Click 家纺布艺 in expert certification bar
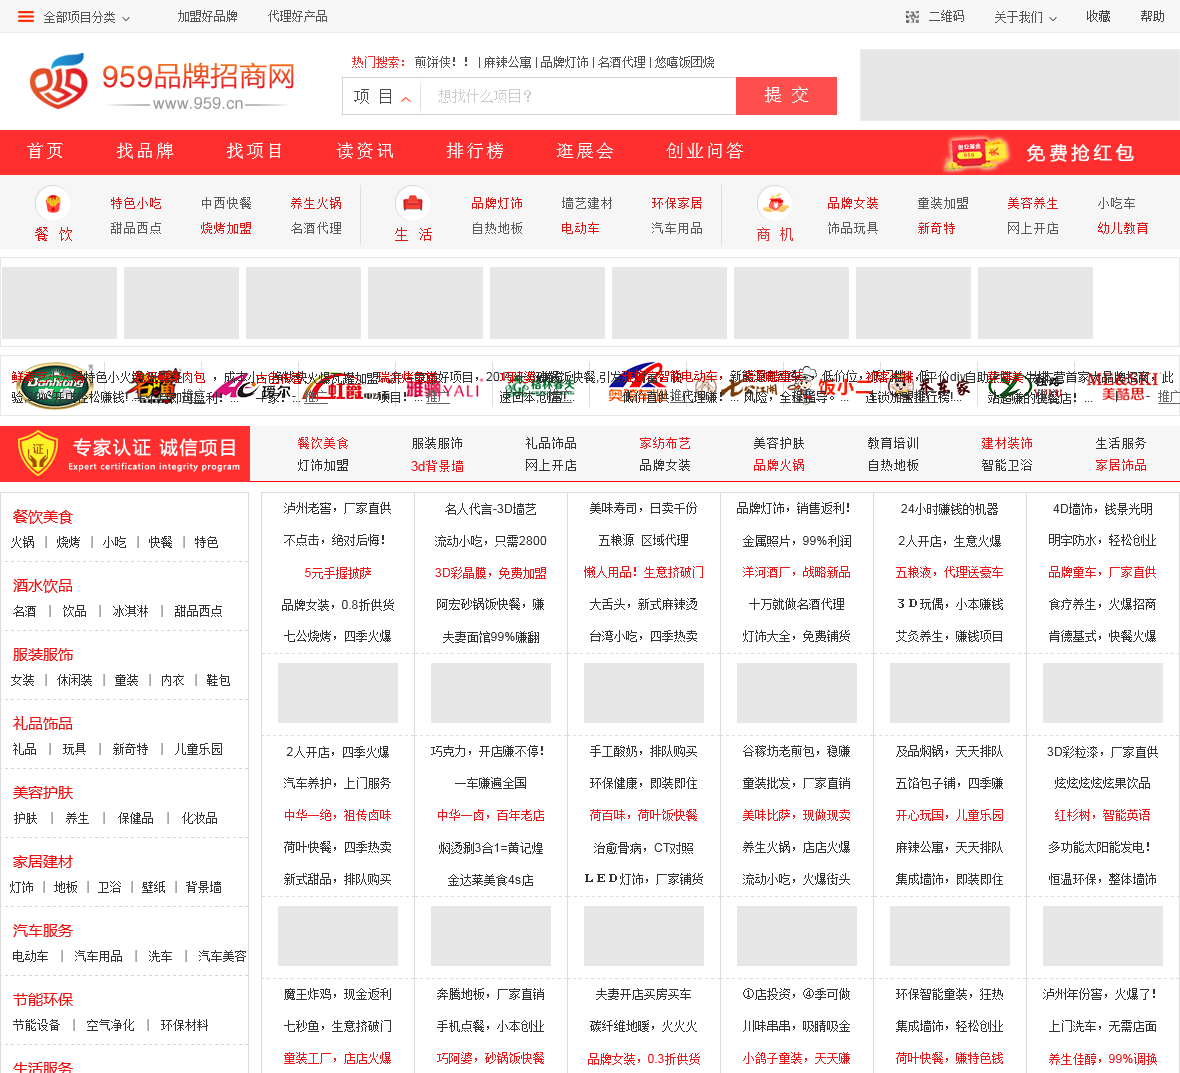Viewport: 1180px width, 1073px height. click(x=665, y=443)
